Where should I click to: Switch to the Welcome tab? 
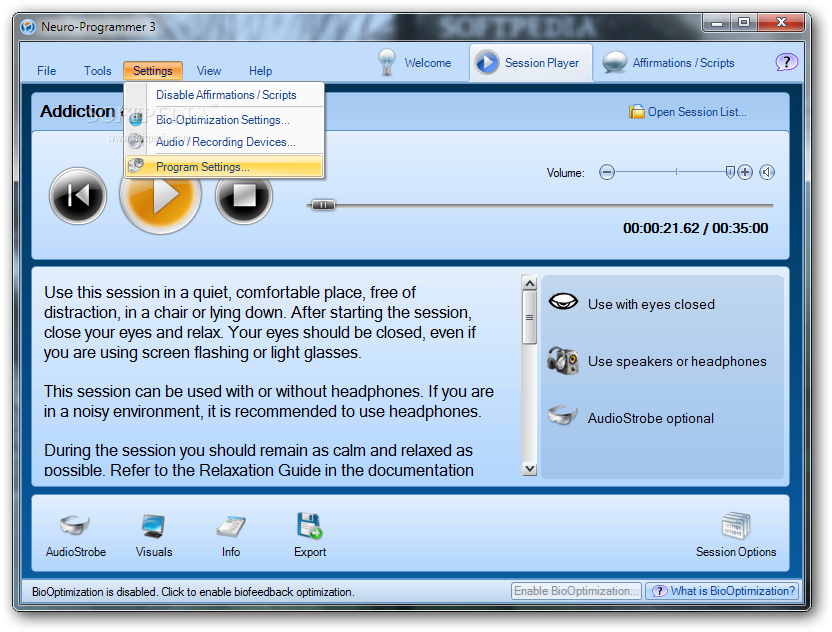pos(415,63)
